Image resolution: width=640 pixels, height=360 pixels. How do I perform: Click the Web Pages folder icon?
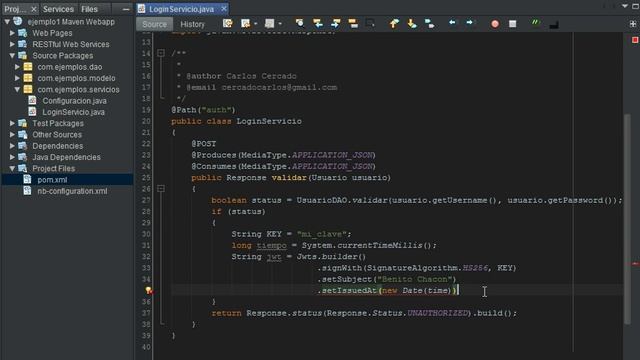(x=23, y=33)
